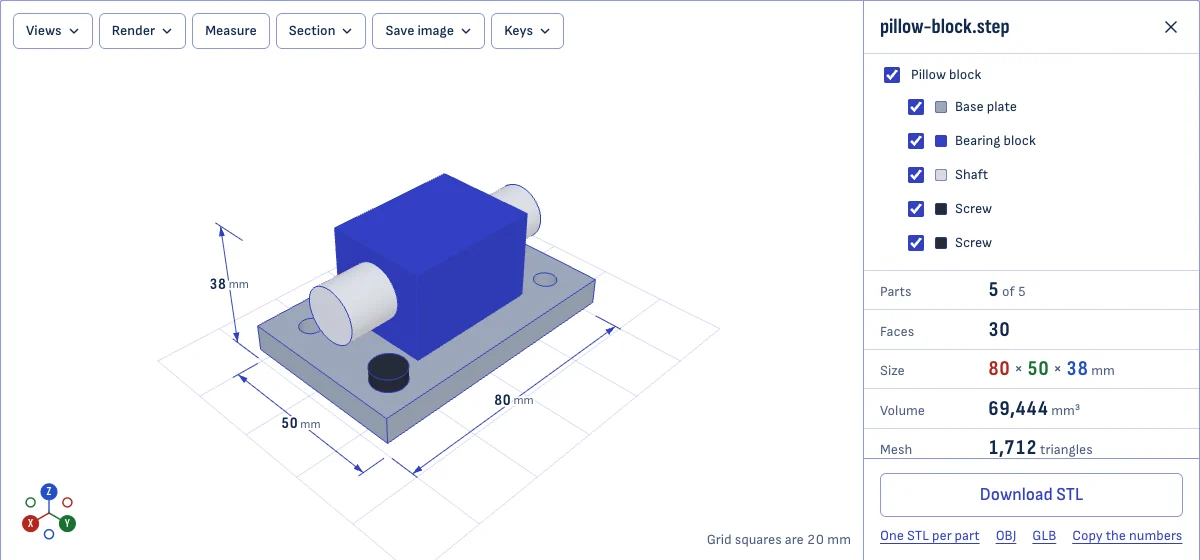1200x560 pixels.
Task: Click the Z axis on the orientation gizmo
Action: (48, 491)
